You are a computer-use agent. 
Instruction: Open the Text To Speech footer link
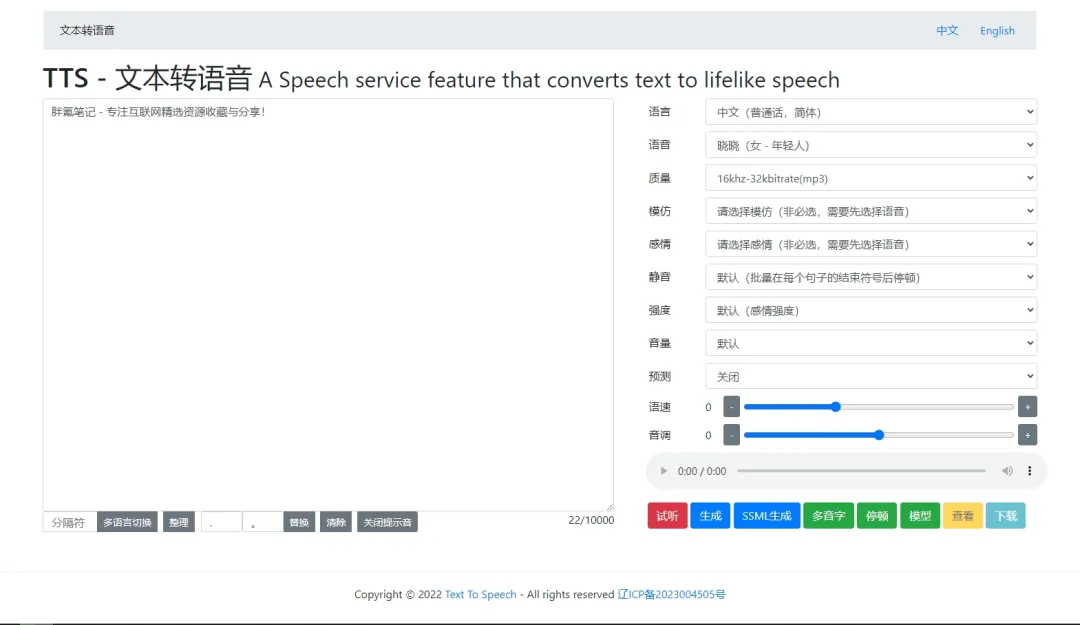pos(480,594)
